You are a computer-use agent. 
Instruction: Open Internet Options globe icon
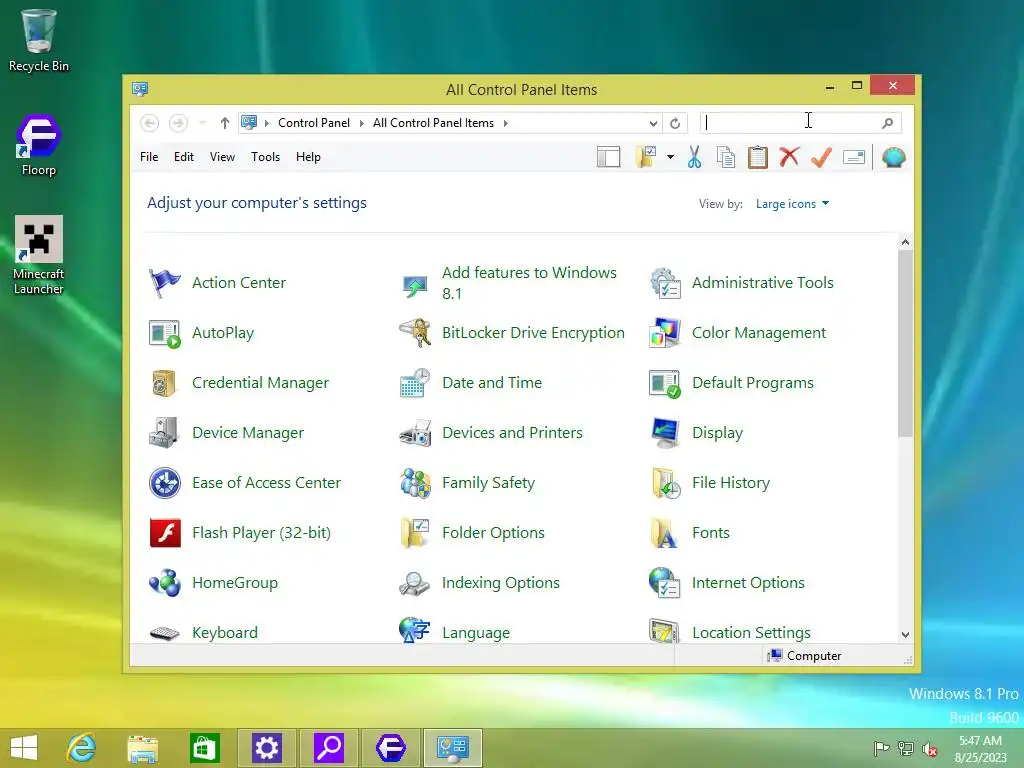(x=665, y=583)
